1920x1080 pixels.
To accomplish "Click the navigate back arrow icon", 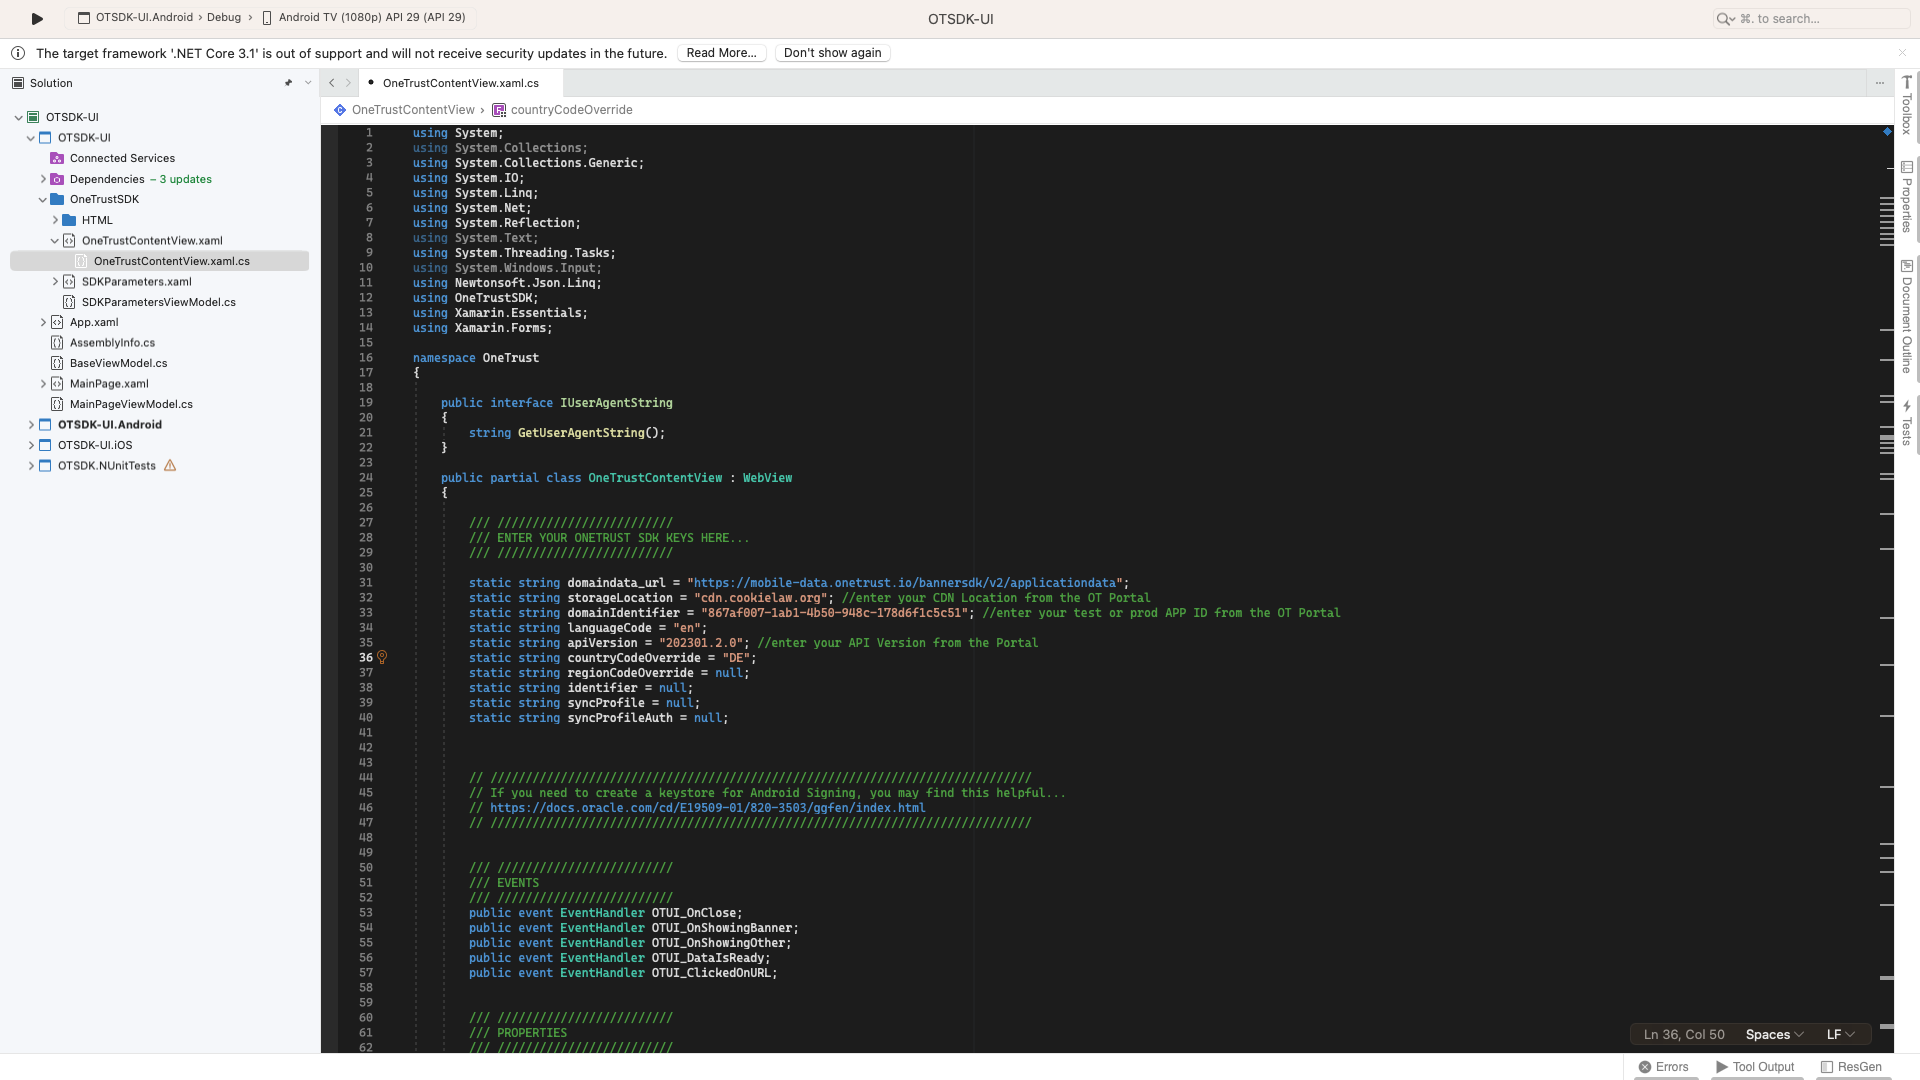I will [331, 82].
